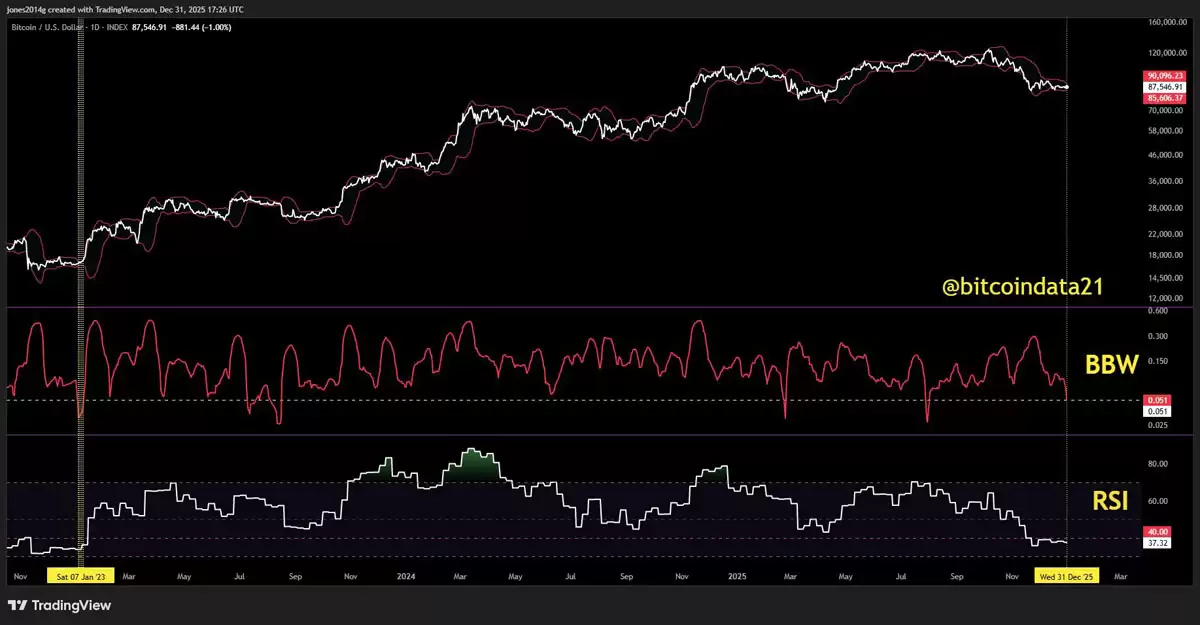Select the Wed 31 Dec '25 date marker
Image resolution: width=1200 pixels, height=625 pixels.
click(1067, 576)
